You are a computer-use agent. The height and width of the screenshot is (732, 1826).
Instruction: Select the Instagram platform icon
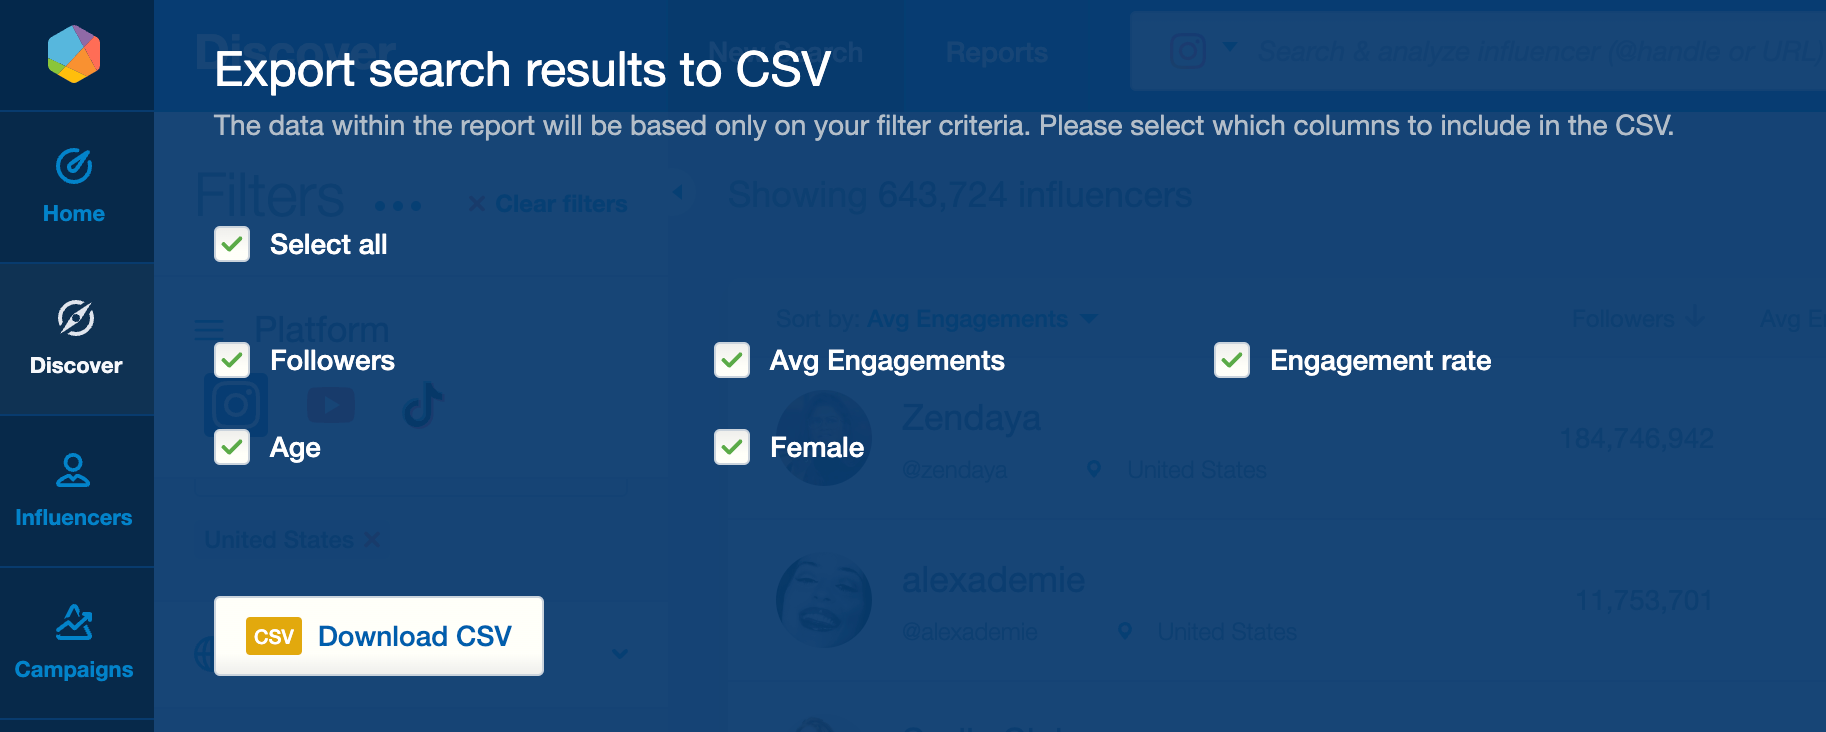coord(236,404)
